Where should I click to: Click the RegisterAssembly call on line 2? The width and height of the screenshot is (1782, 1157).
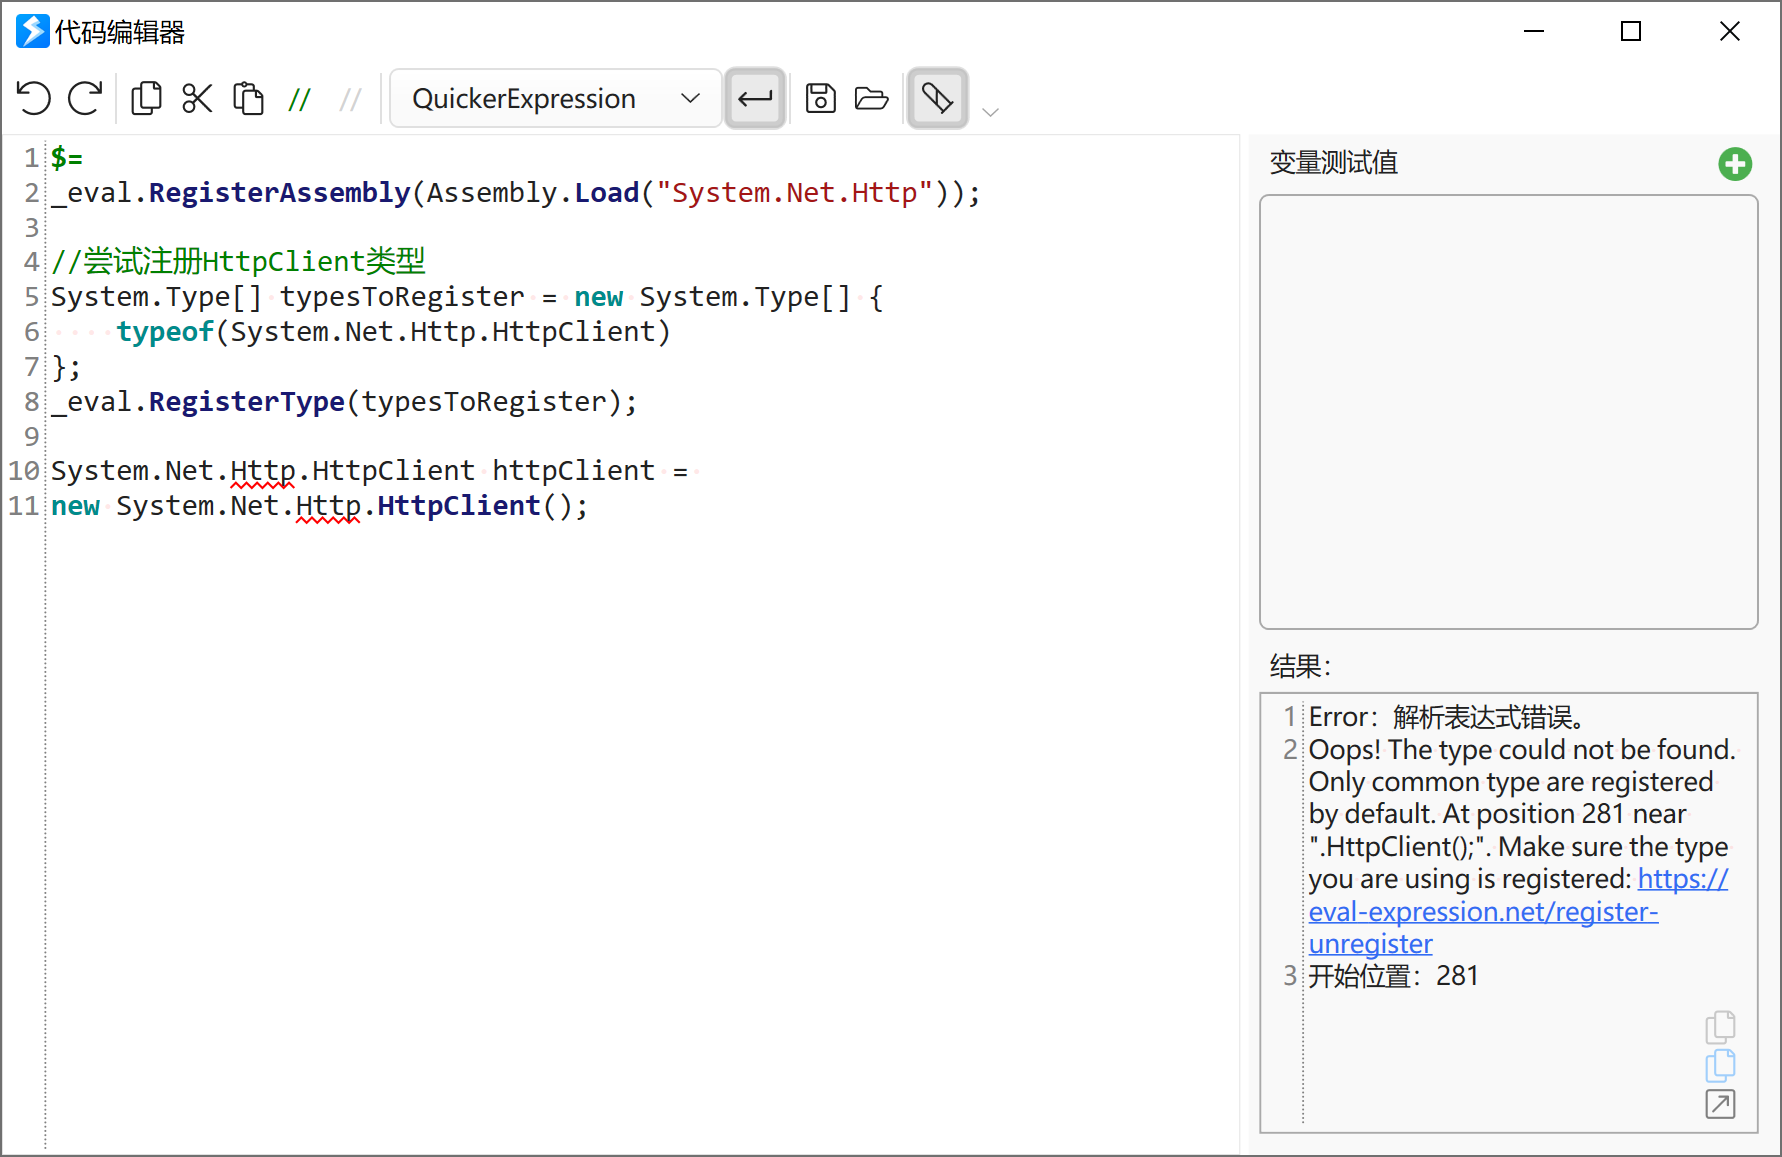point(279,192)
